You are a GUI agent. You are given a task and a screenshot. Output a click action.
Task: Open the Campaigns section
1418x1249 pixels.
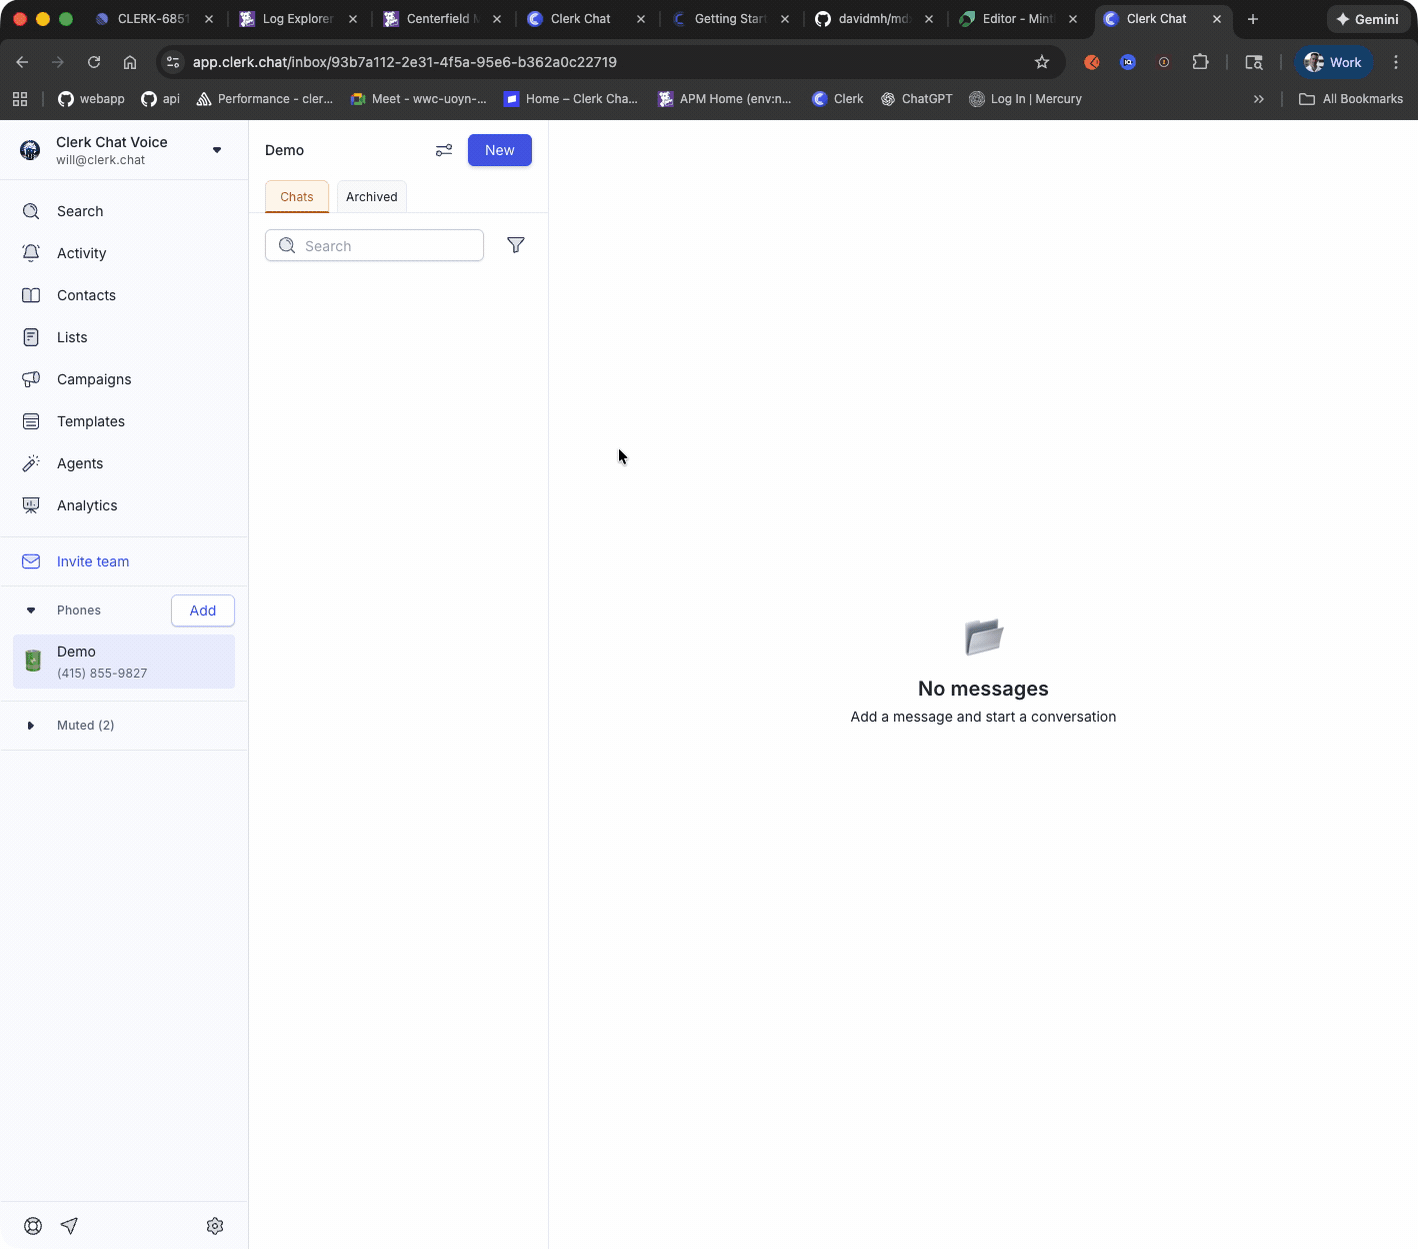pyautogui.click(x=93, y=379)
